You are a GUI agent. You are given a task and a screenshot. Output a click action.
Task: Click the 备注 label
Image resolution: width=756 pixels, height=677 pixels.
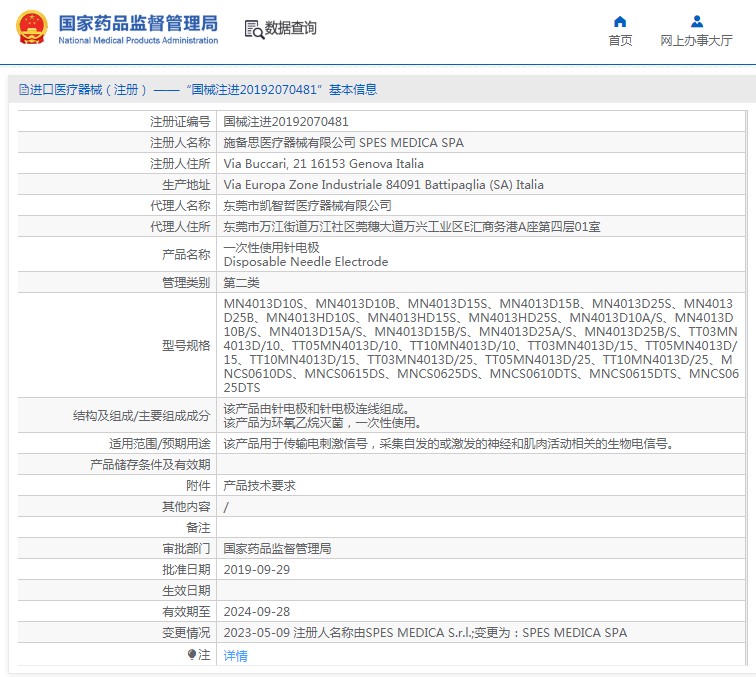(x=198, y=528)
